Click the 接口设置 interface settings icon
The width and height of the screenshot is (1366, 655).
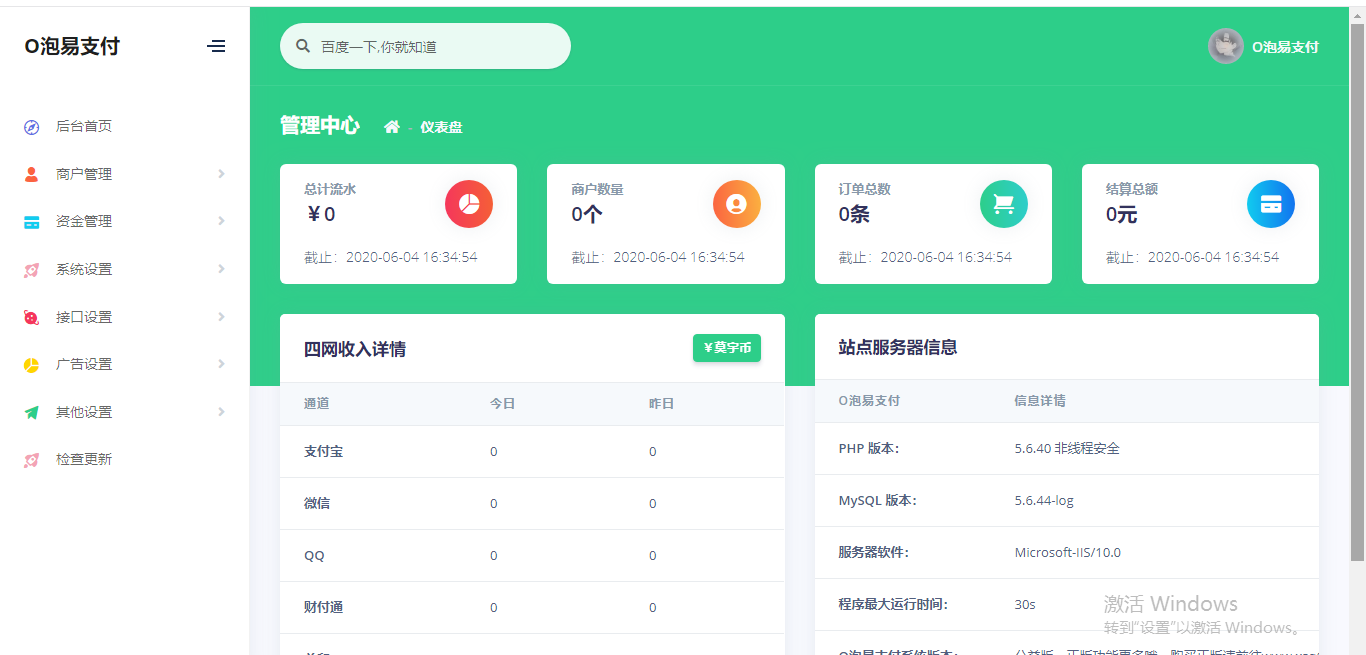[x=30, y=316]
